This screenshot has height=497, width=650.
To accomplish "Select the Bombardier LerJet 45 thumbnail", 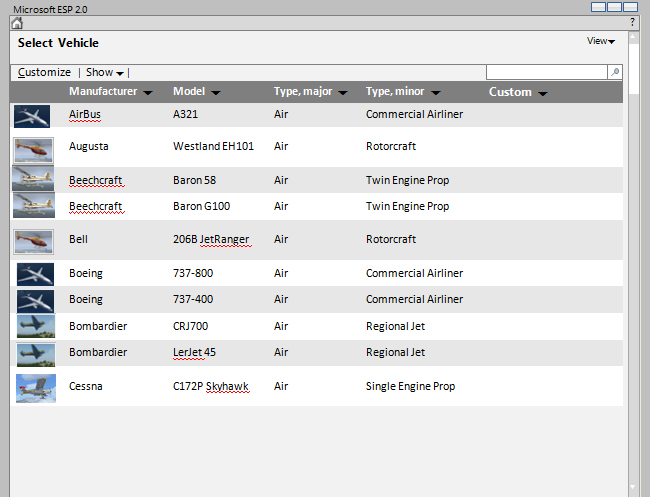I will click(36, 355).
